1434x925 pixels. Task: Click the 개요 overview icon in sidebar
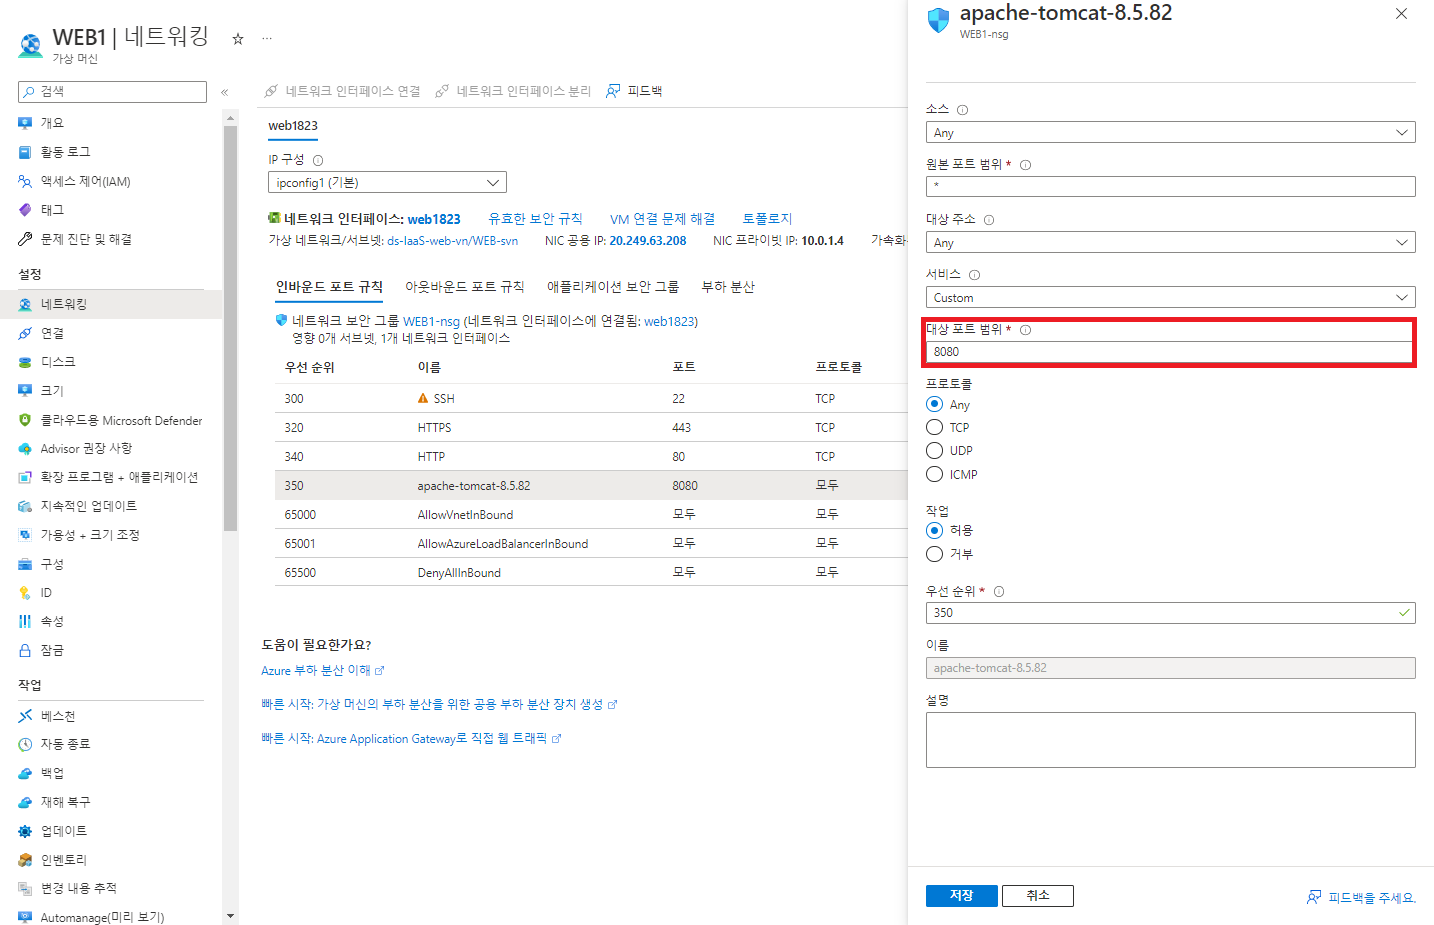pyautogui.click(x=25, y=123)
